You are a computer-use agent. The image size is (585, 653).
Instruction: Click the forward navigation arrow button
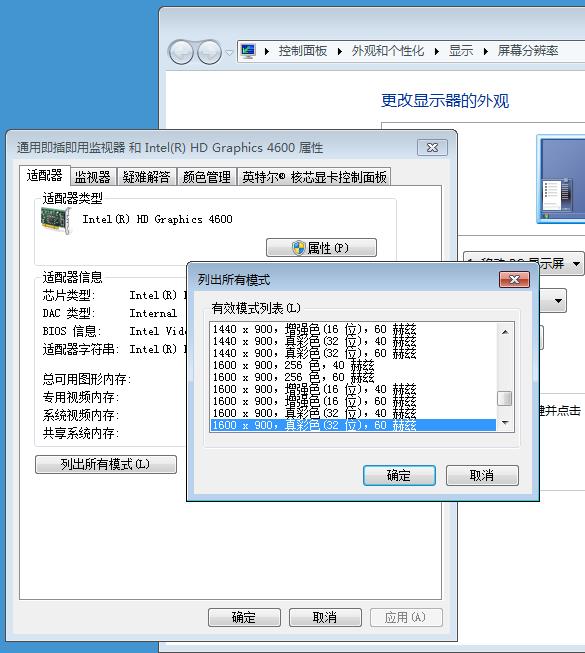209,52
